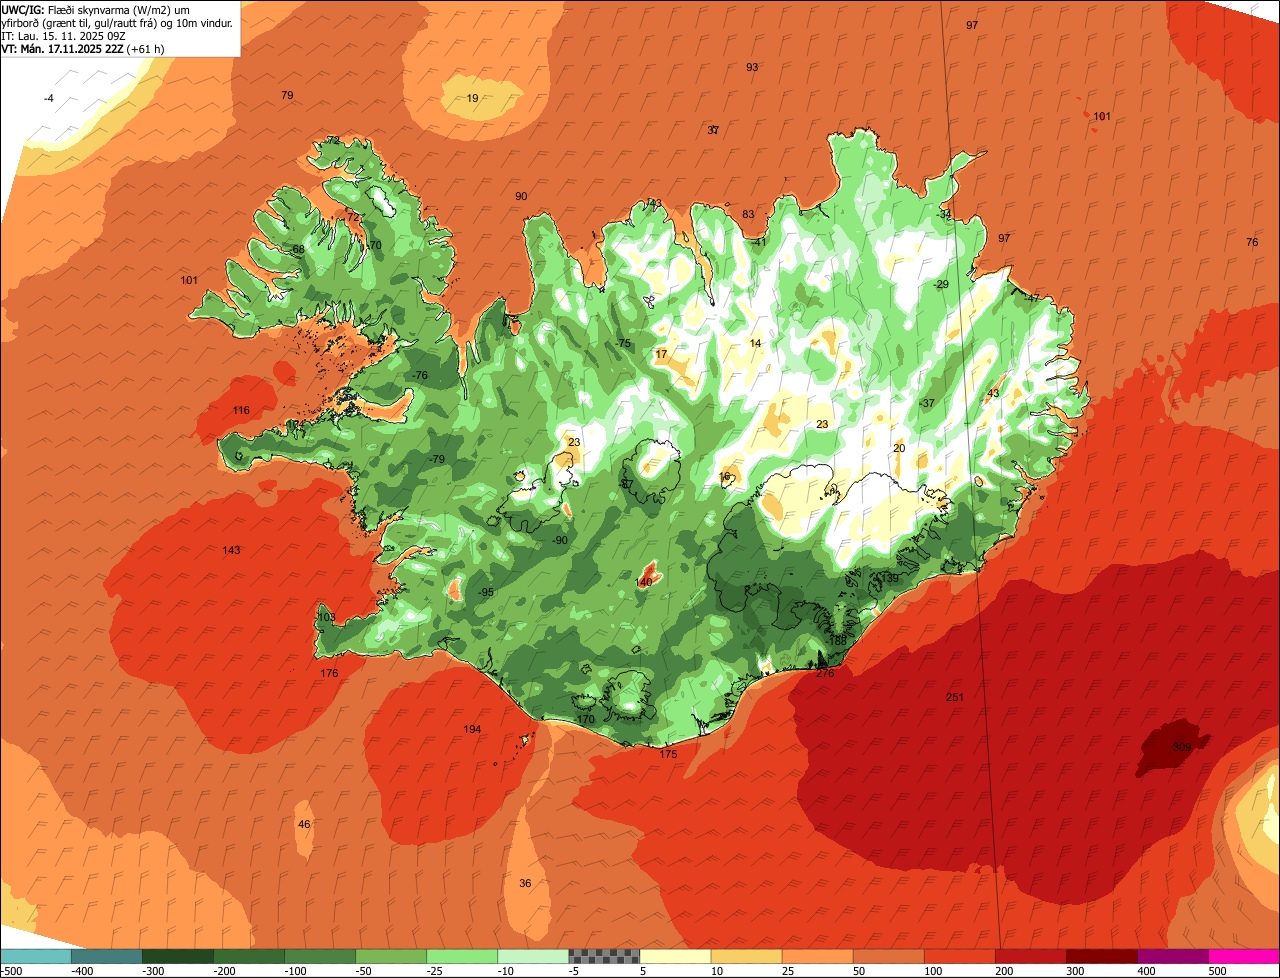Click the map value '20' in eastern highlands
Viewport: 1280px width, 978px height.
(x=899, y=448)
